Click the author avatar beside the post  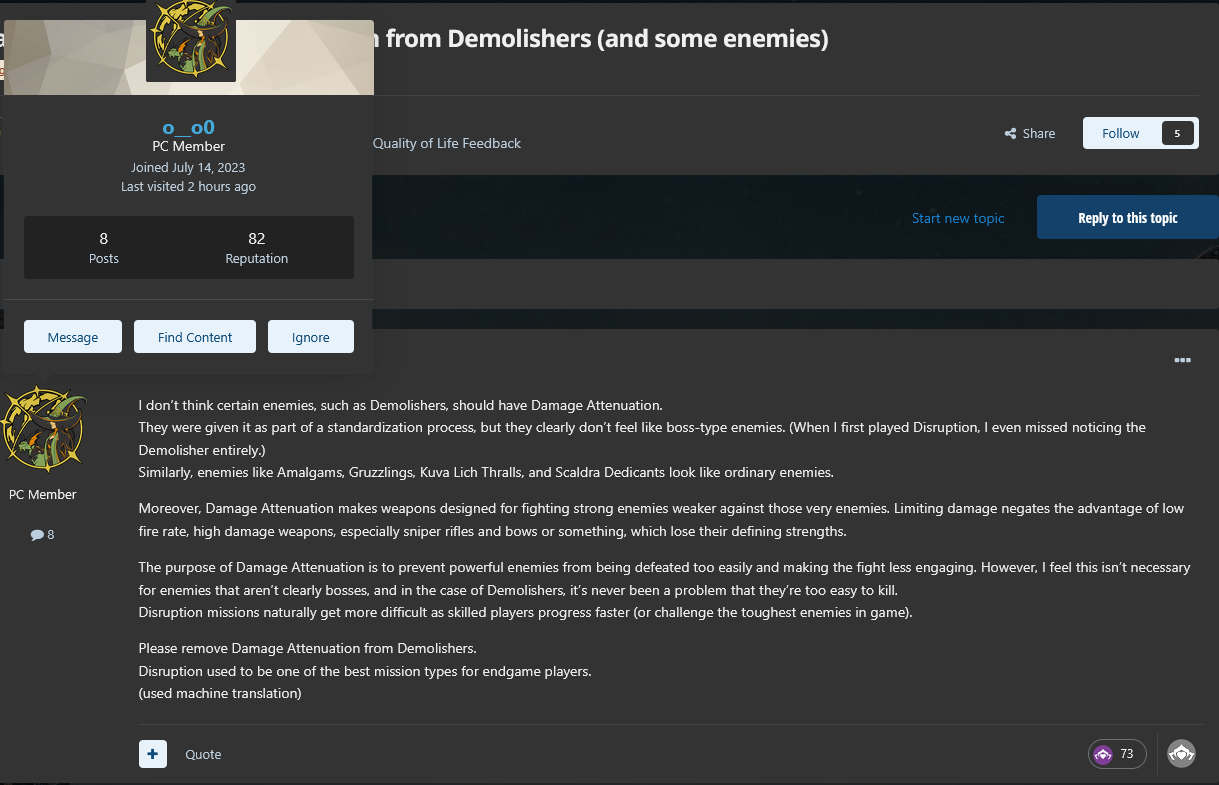coord(42,427)
